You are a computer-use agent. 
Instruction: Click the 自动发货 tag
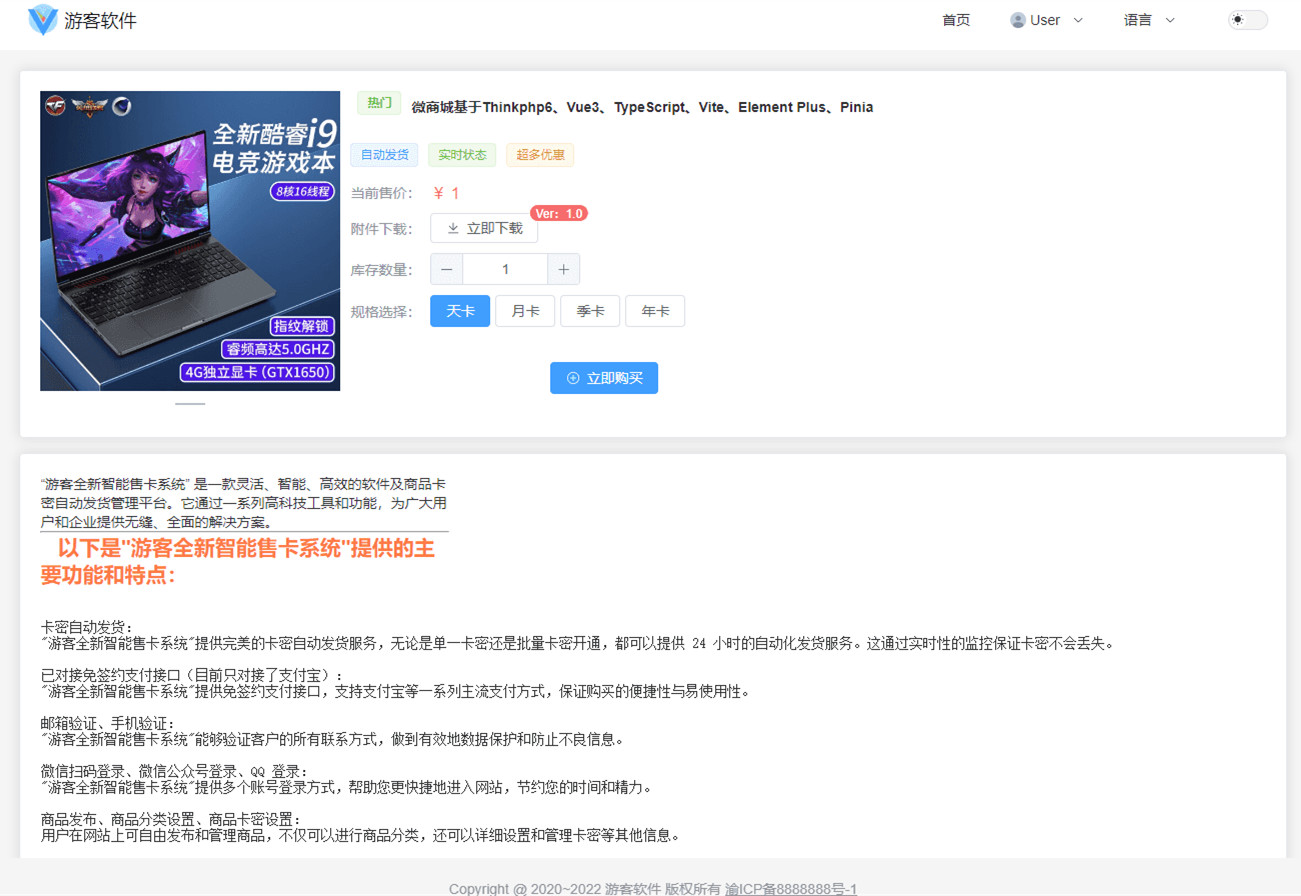[384, 155]
